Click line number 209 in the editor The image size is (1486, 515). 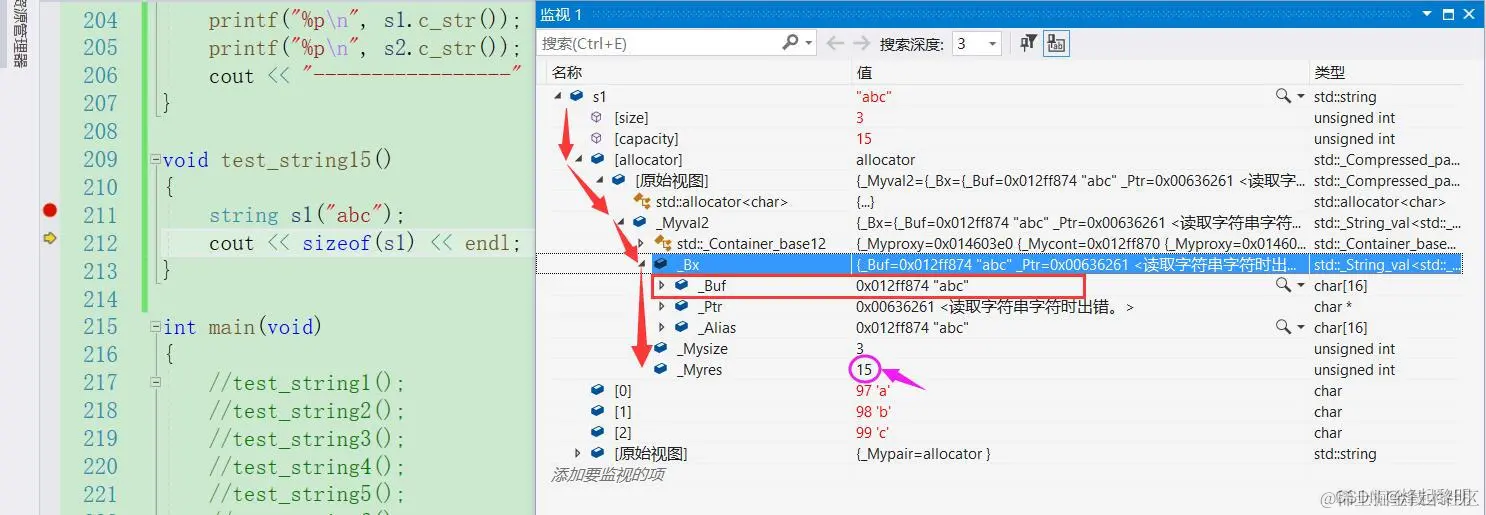point(99,159)
